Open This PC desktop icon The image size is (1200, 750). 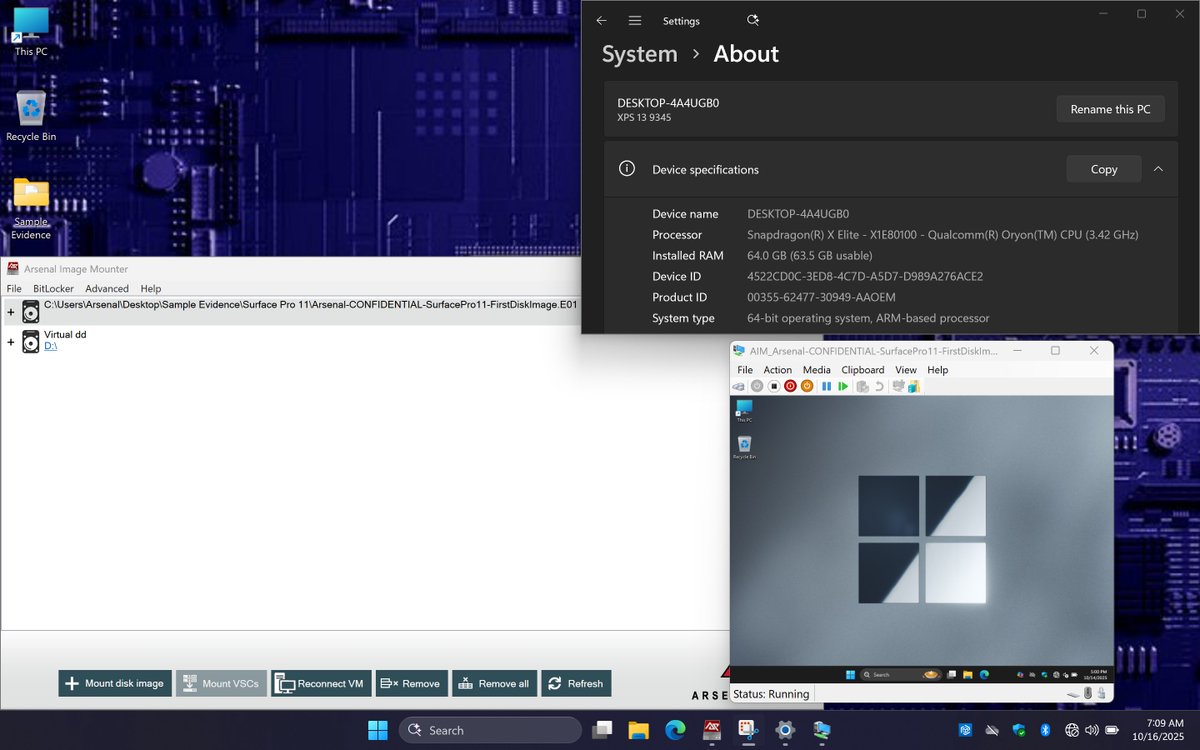tap(31, 31)
